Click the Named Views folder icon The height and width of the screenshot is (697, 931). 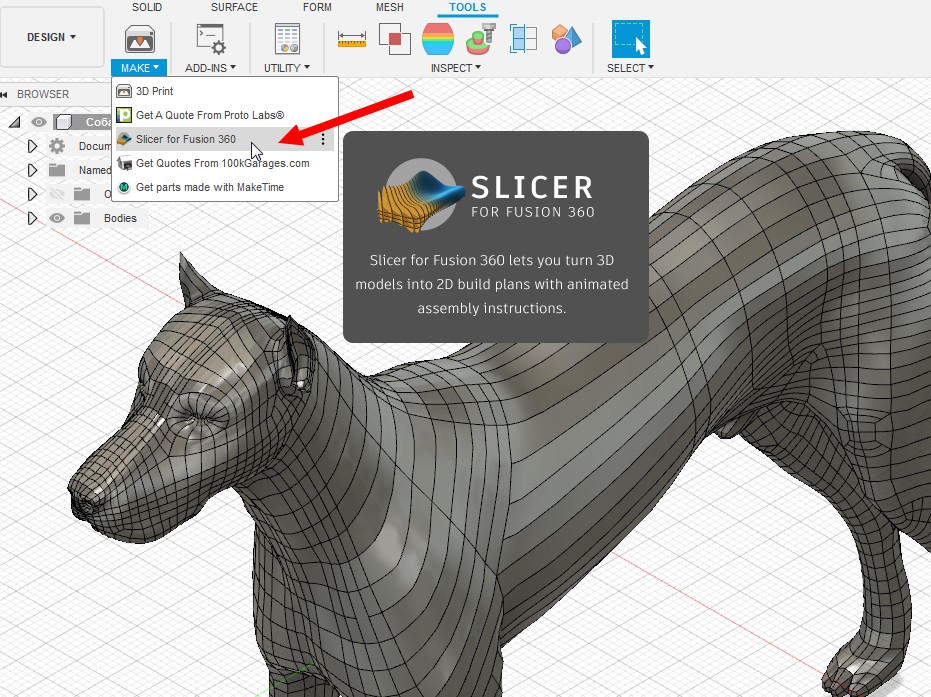click(x=57, y=170)
